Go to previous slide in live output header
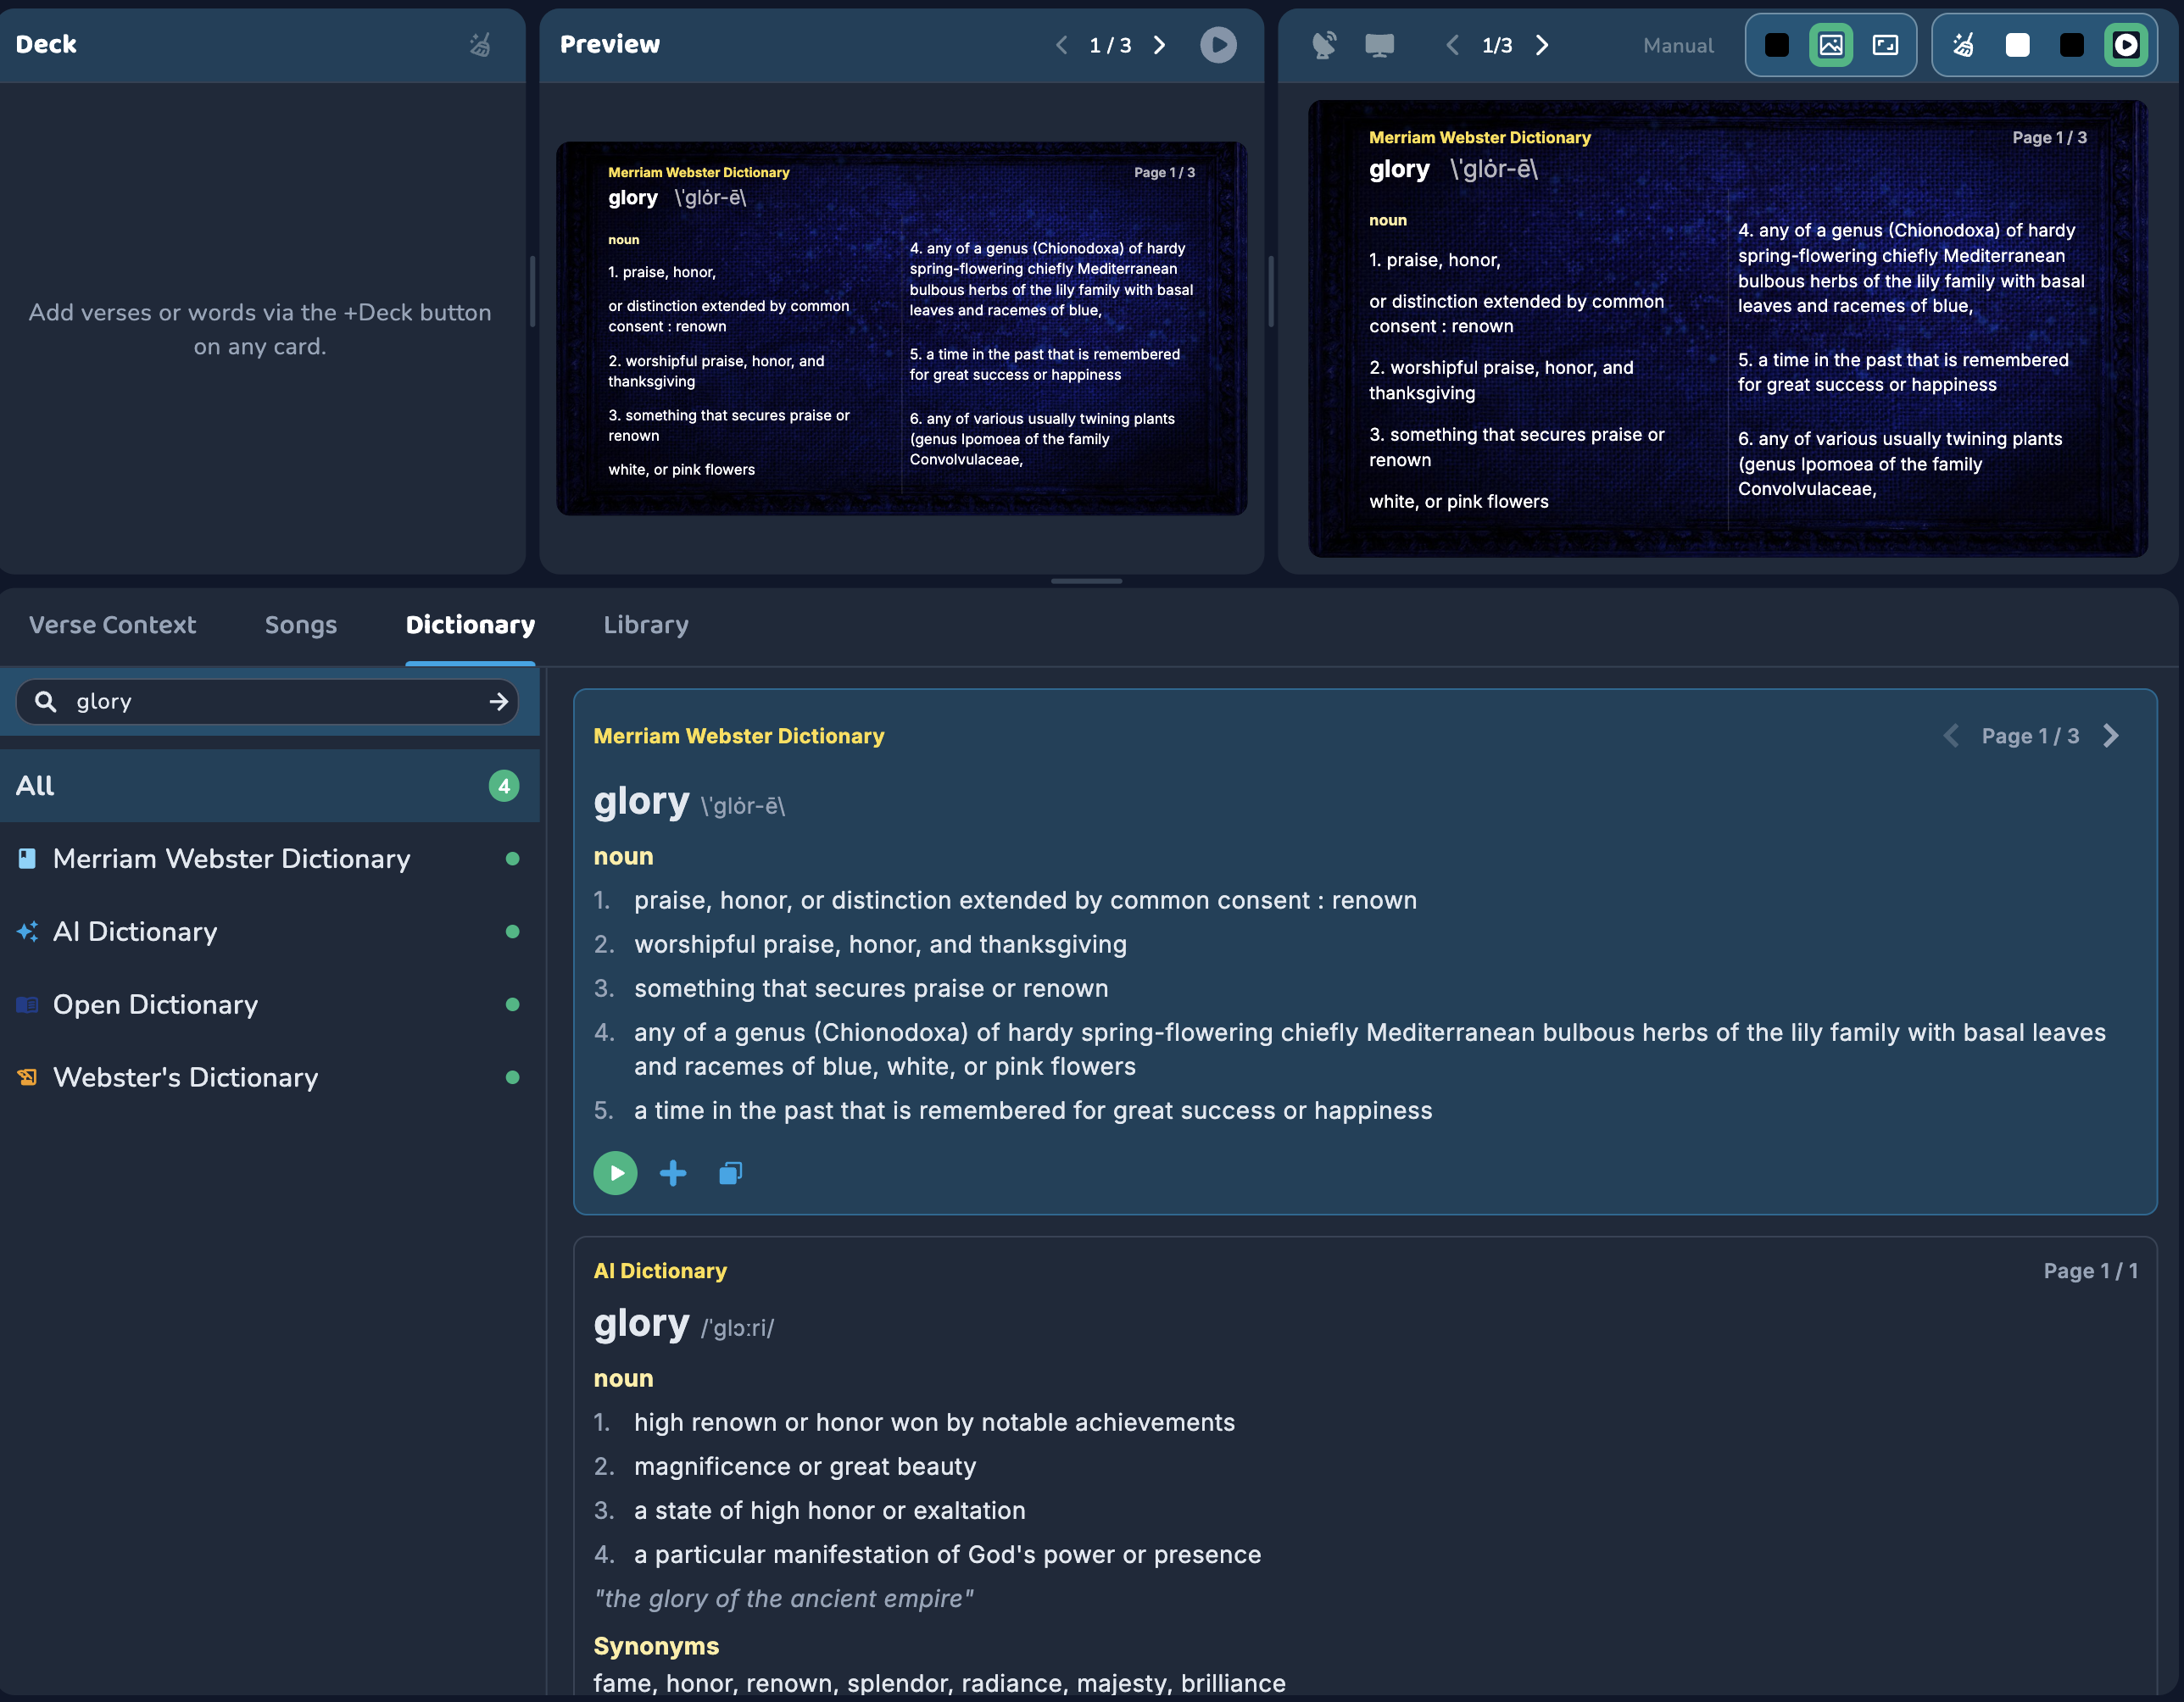Screen dimensions: 2184x1702 [x=1452, y=45]
